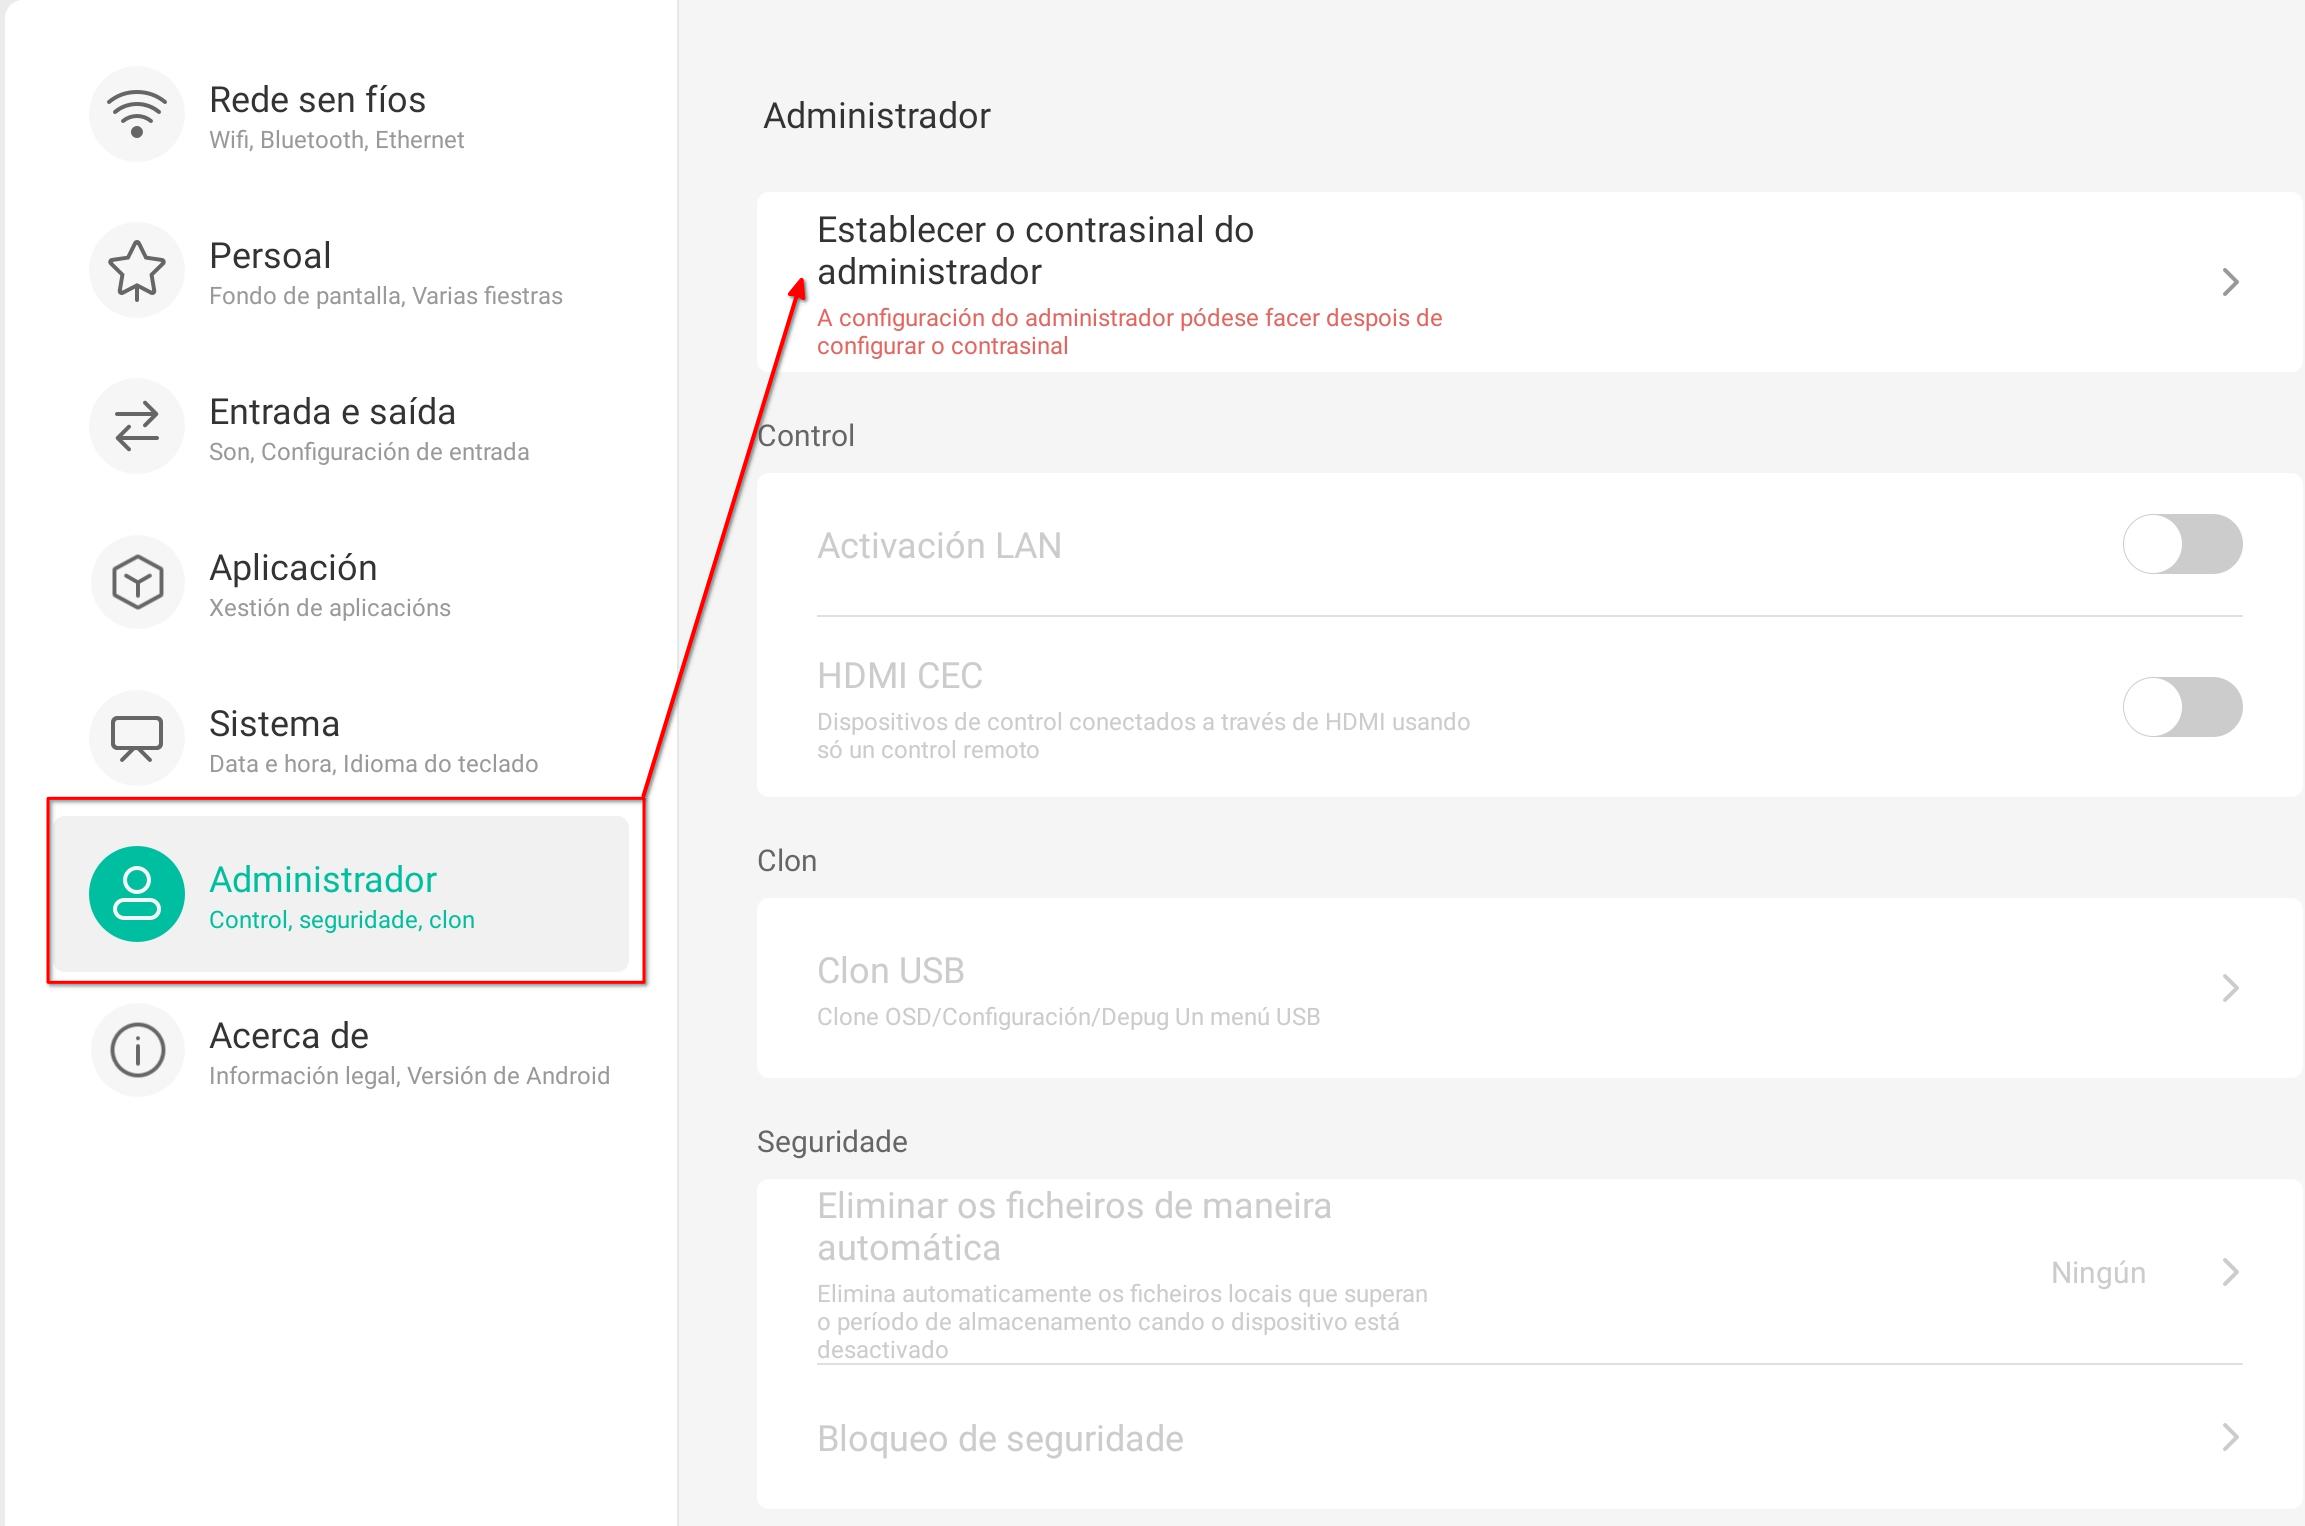Select the Rede sen fíos WiFi icon
The image size is (2305, 1526).
point(137,114)
